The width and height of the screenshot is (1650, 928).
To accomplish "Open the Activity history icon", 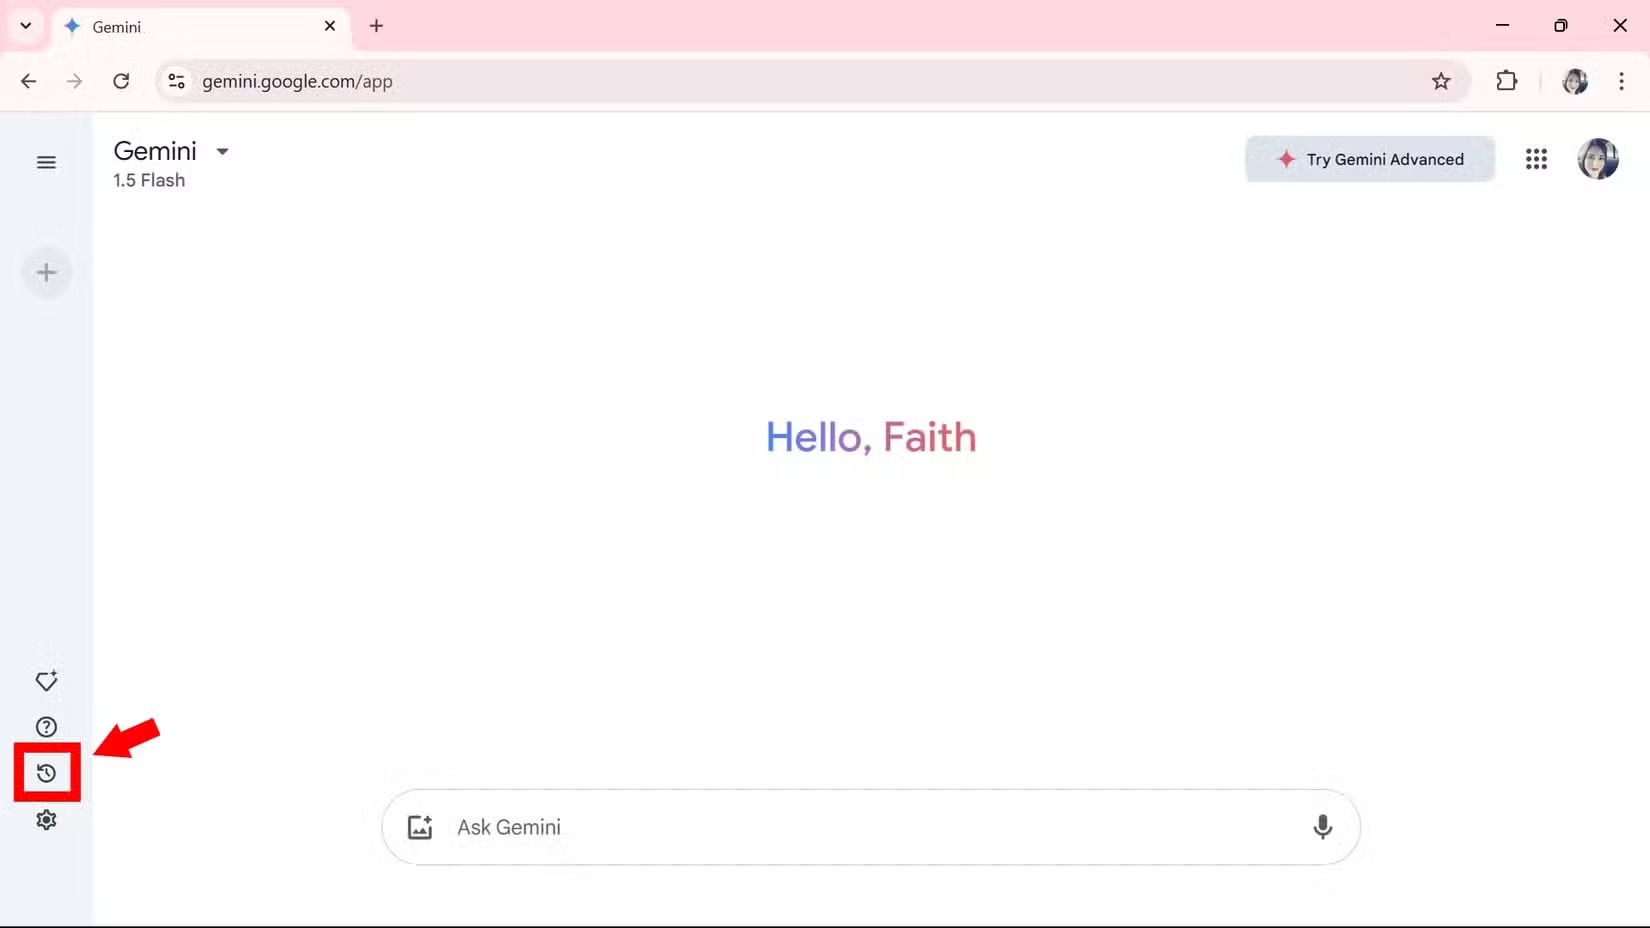I will tap(46, 773).
